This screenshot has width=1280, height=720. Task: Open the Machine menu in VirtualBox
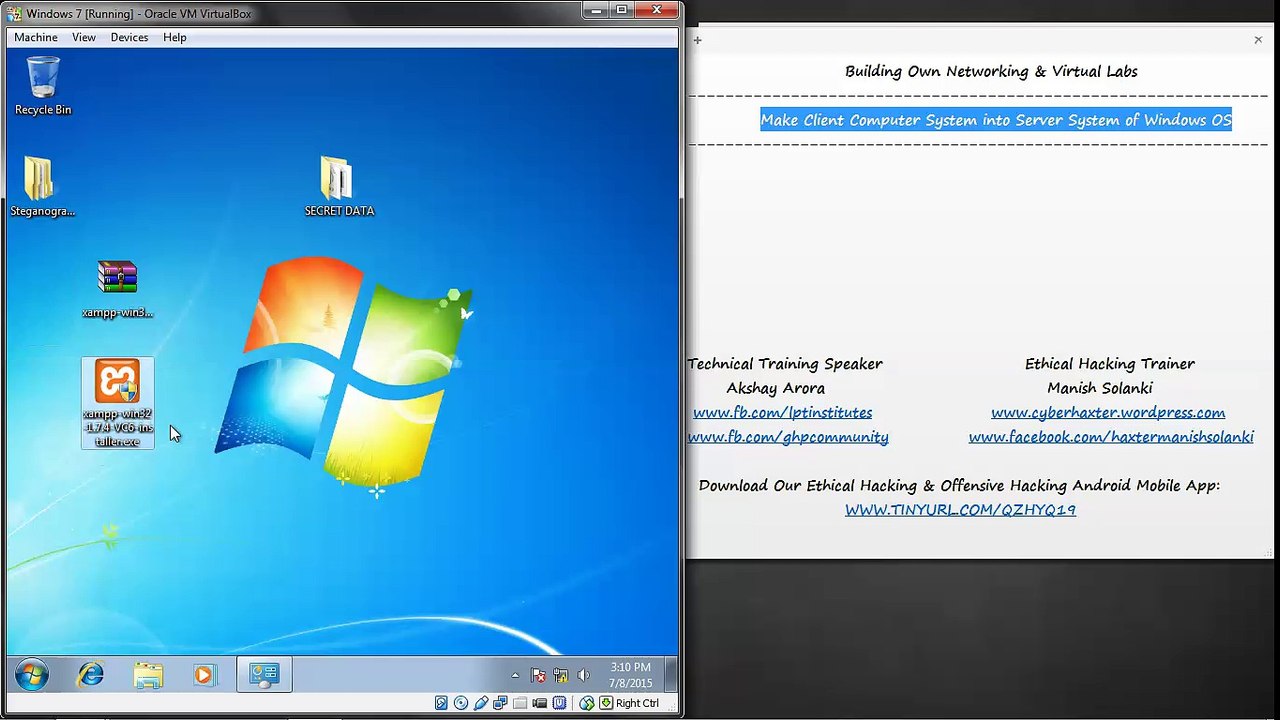35,37
